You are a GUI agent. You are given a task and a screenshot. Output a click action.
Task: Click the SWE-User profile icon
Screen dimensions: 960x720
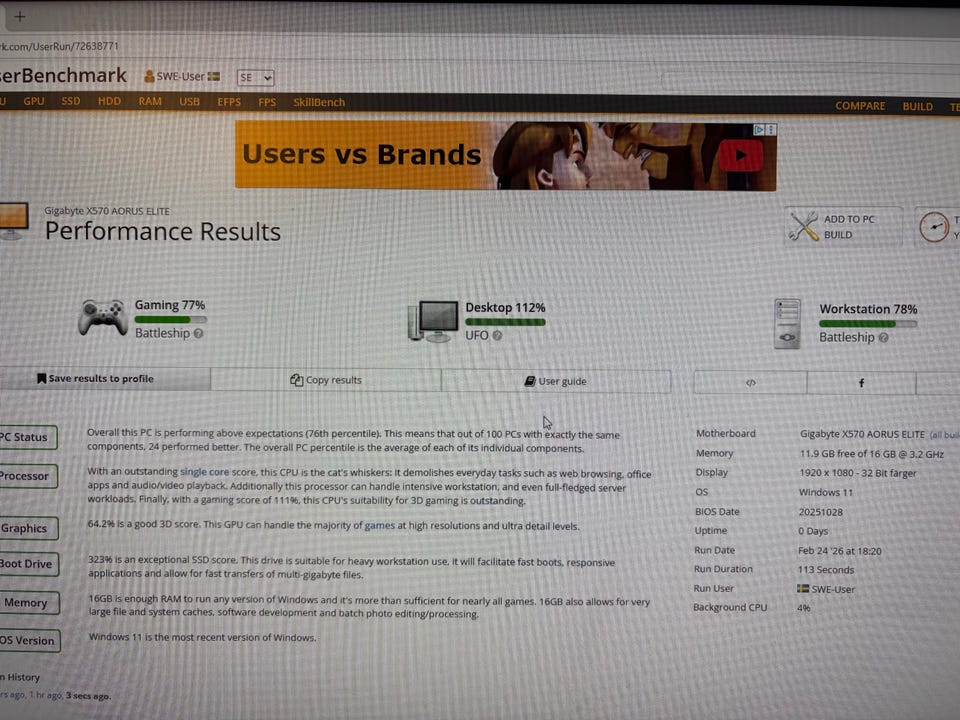149,77
